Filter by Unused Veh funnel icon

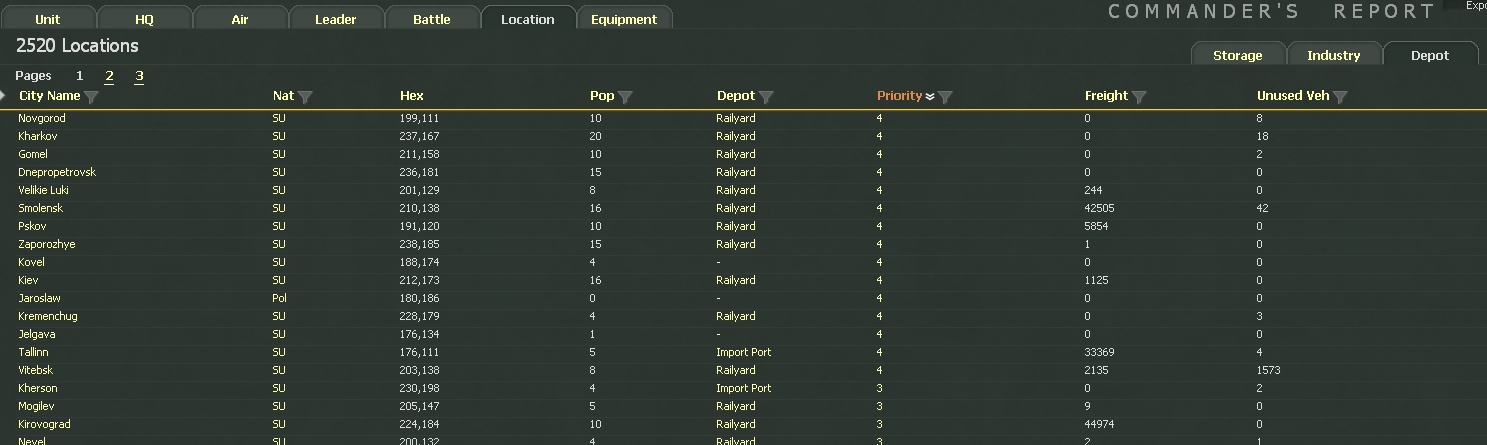[x=1340, y=97]
